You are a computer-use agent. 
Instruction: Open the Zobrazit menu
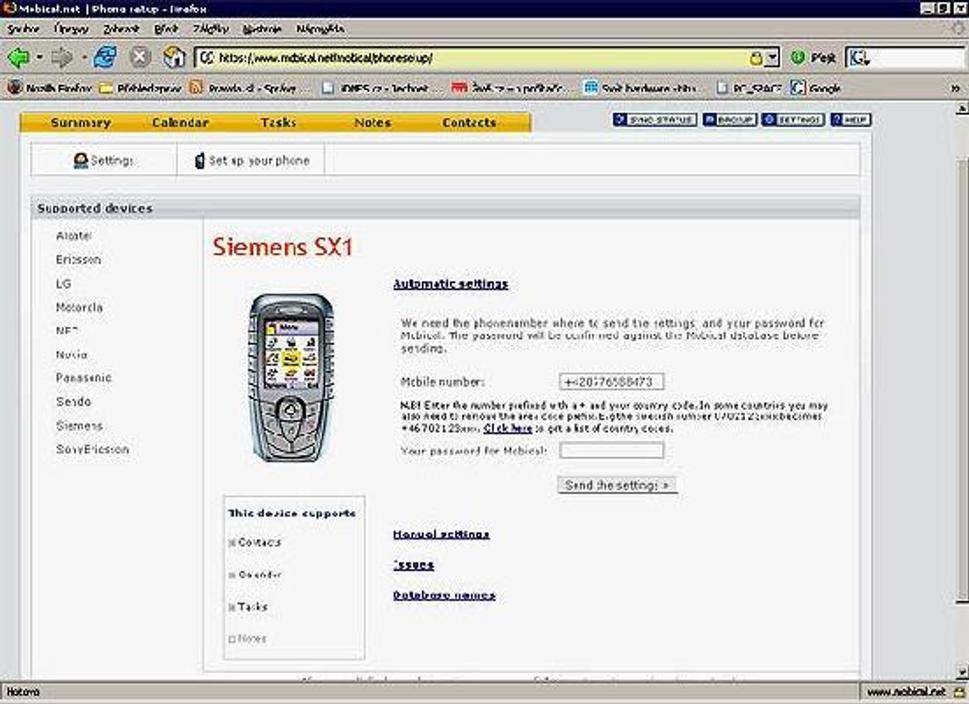[x=121, y=29]
